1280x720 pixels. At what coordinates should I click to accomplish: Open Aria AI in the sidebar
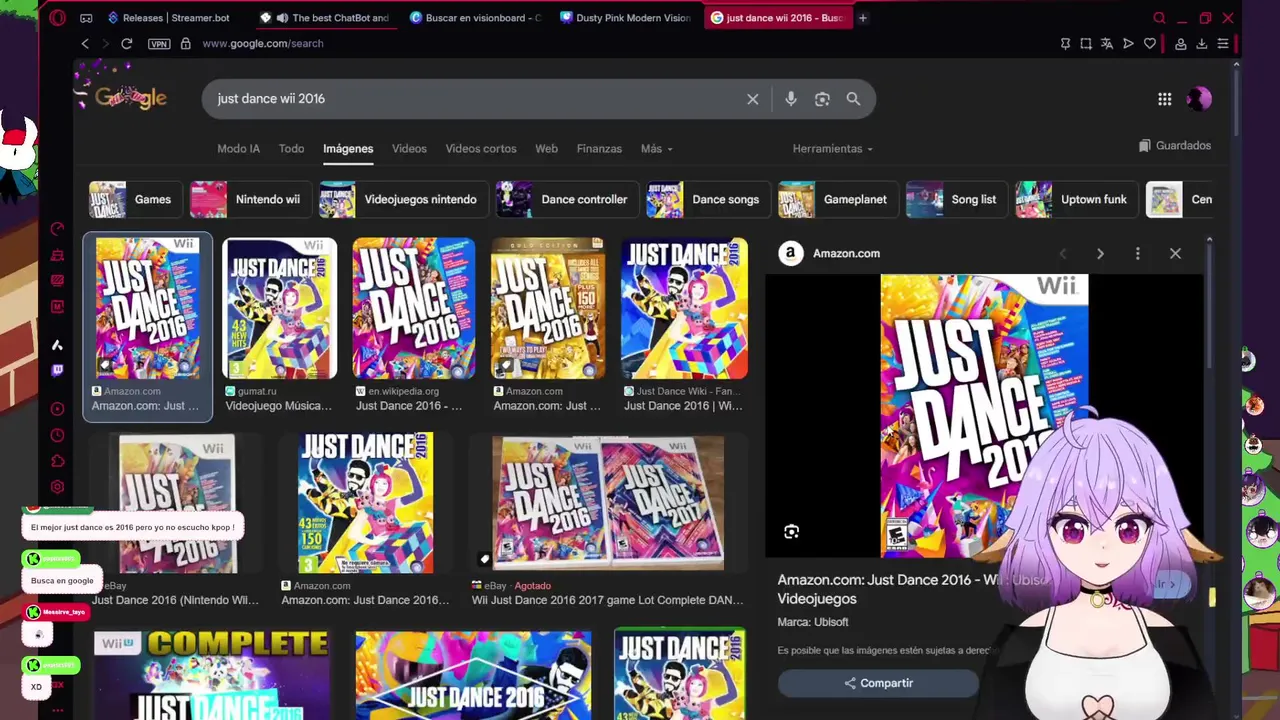tap(57, 345)
